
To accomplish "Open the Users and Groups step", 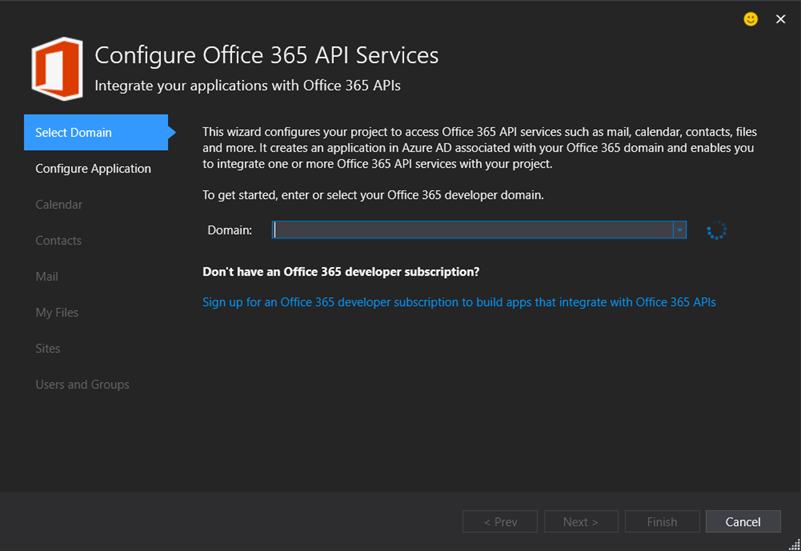I will tap(82, 384).
